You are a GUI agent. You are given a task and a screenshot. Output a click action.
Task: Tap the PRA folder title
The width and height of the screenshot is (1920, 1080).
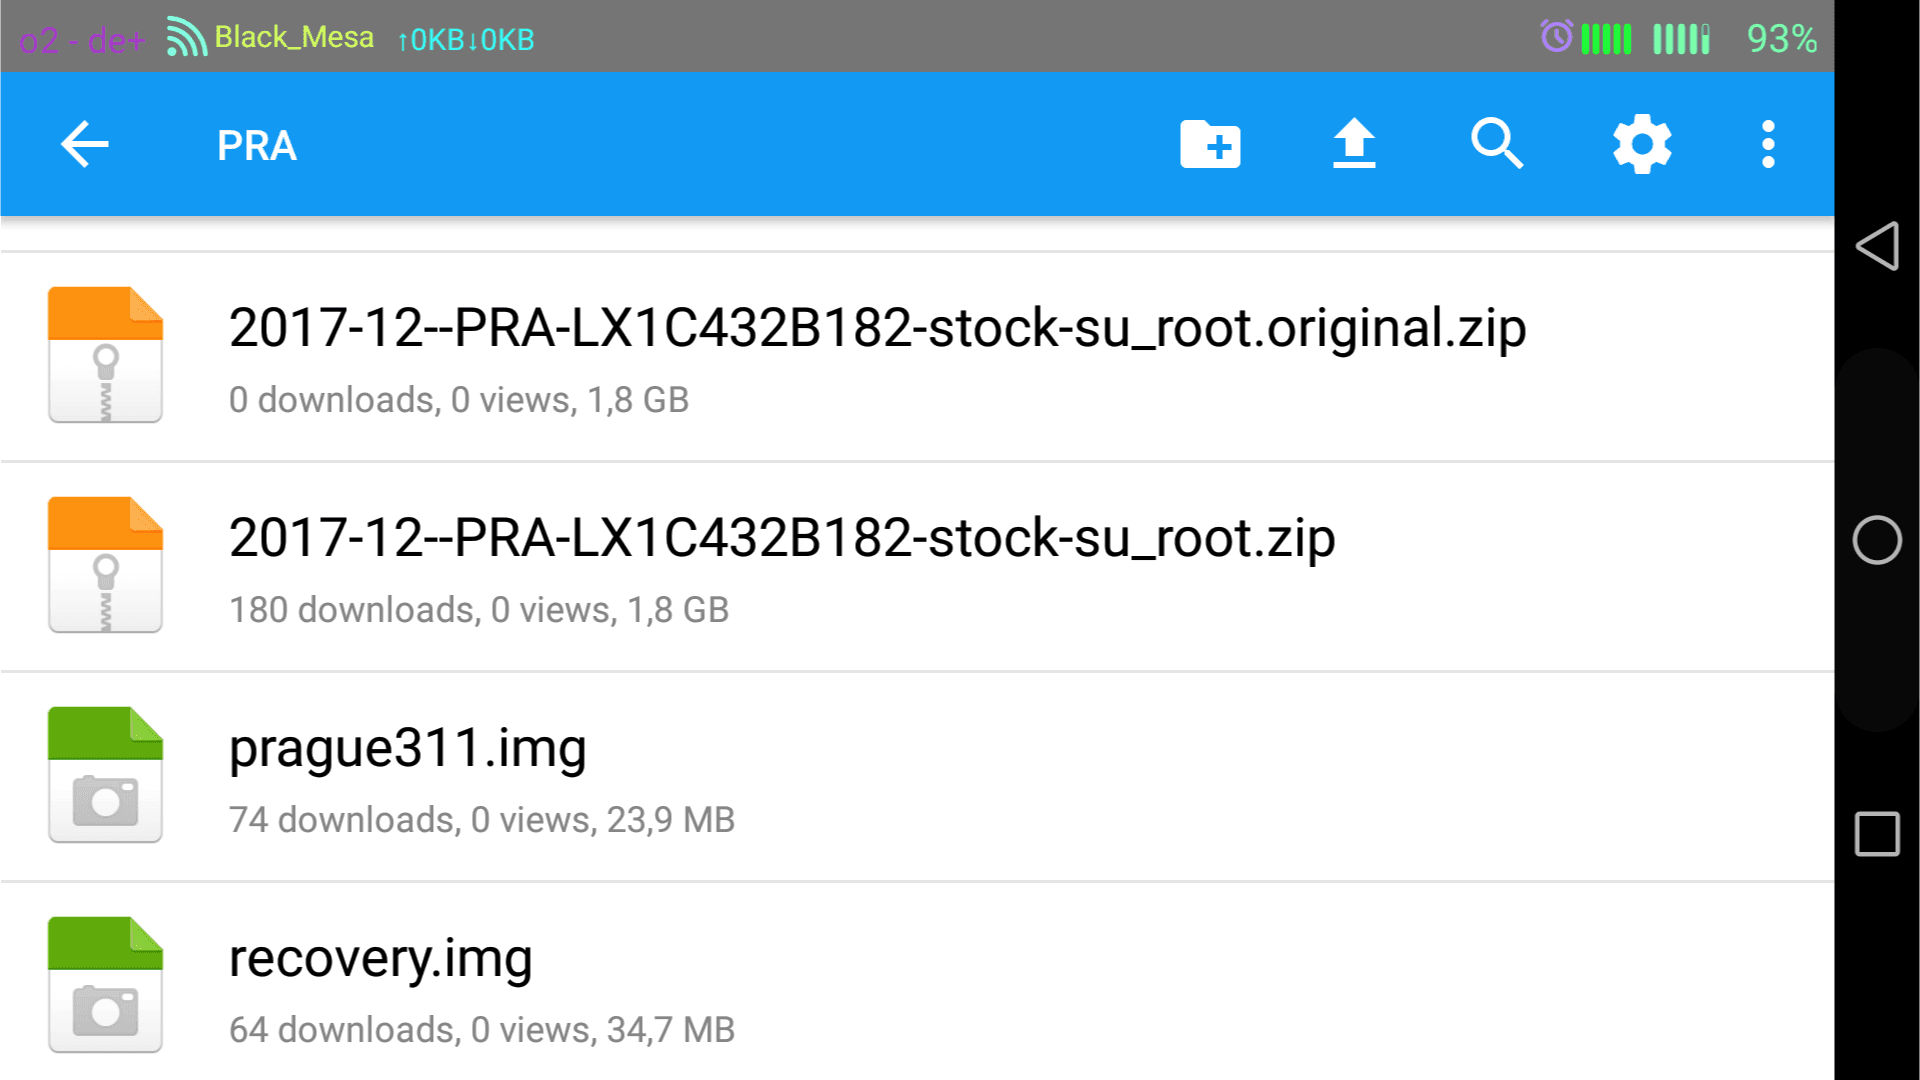[x=257, y=146]
